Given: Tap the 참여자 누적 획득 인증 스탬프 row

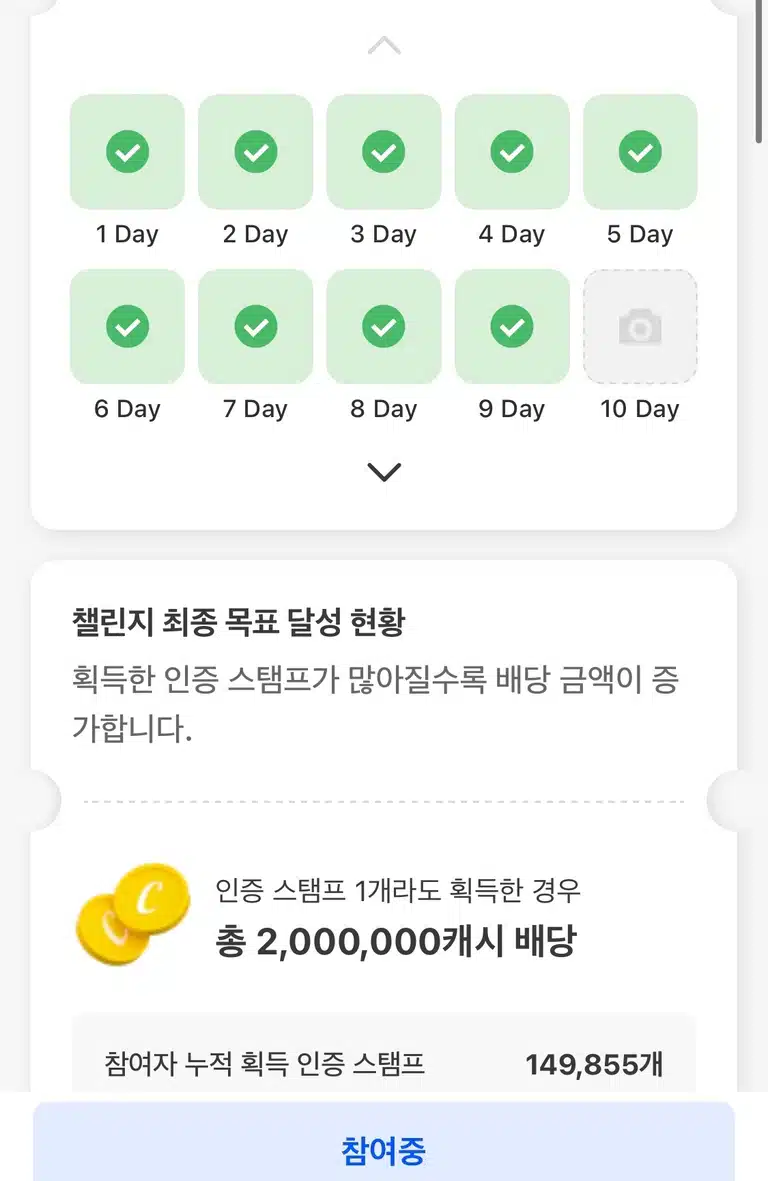Looking at the screenshot, I should [x=384, y=1064].
